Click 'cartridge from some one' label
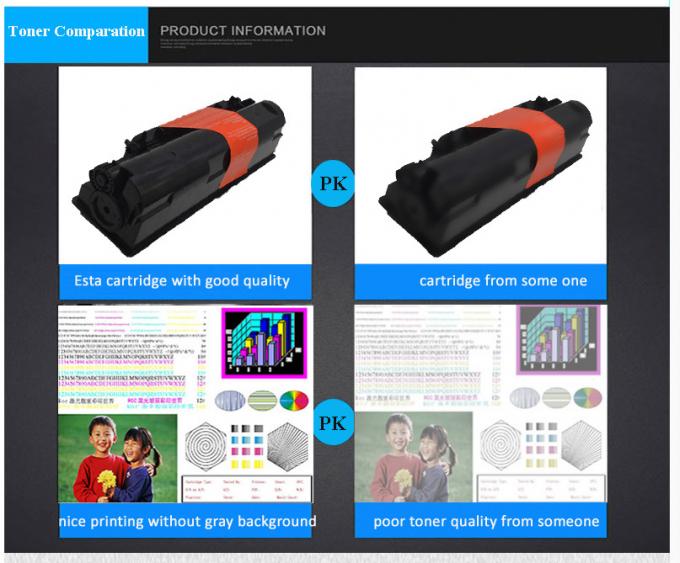Image resolution: width=680 pixels, height=563 pixels. coord(503,281)
